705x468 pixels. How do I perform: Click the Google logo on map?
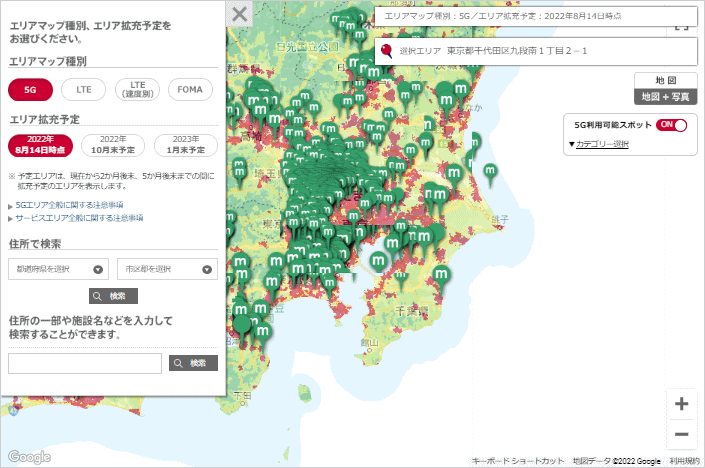[x=28, y=457]
